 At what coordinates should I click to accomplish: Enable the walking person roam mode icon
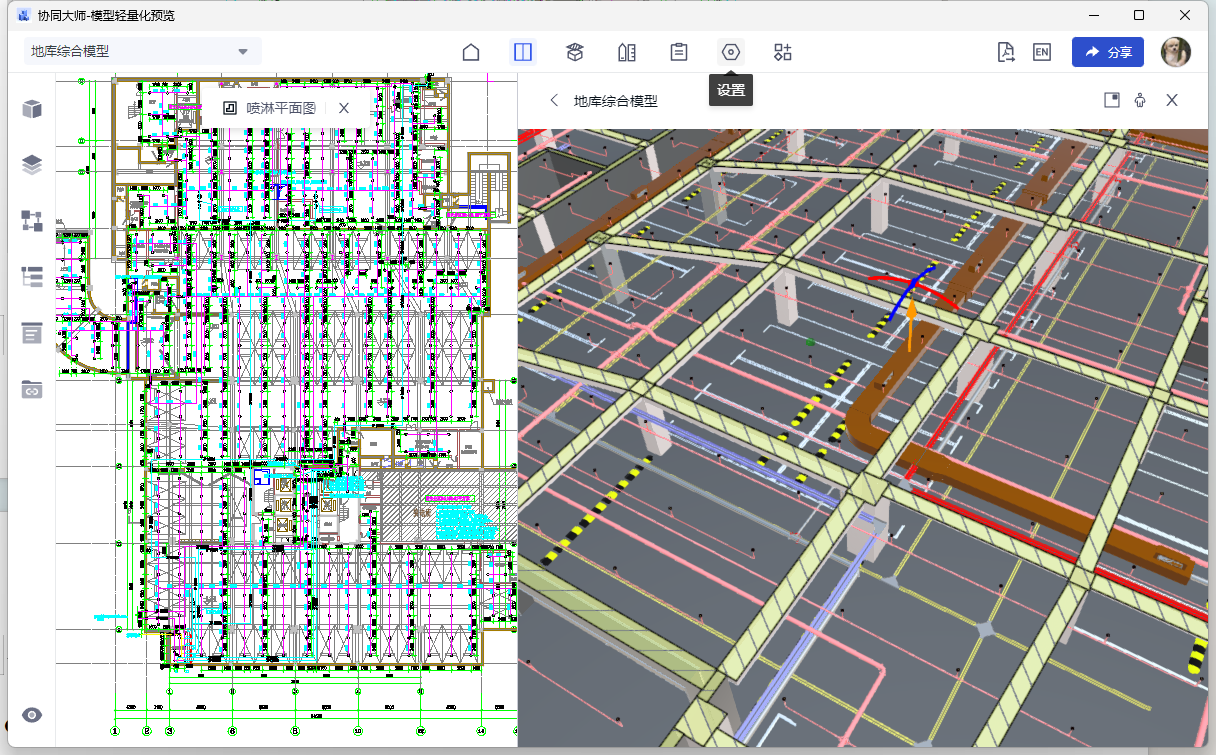click(1140, 100)
